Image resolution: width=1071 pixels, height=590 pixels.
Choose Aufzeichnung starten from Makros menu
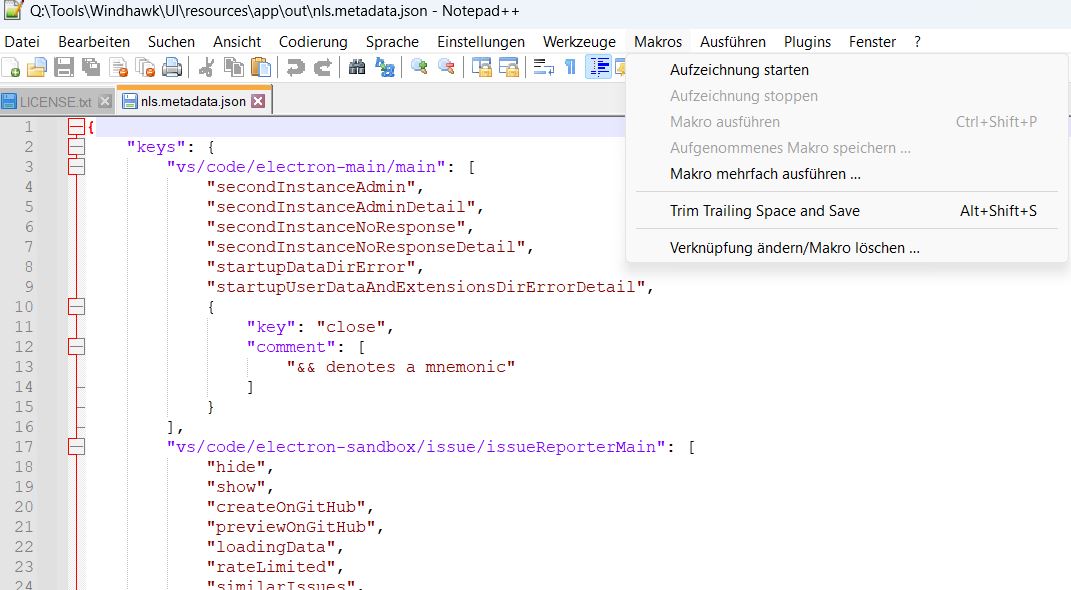[x=847, y=70]
